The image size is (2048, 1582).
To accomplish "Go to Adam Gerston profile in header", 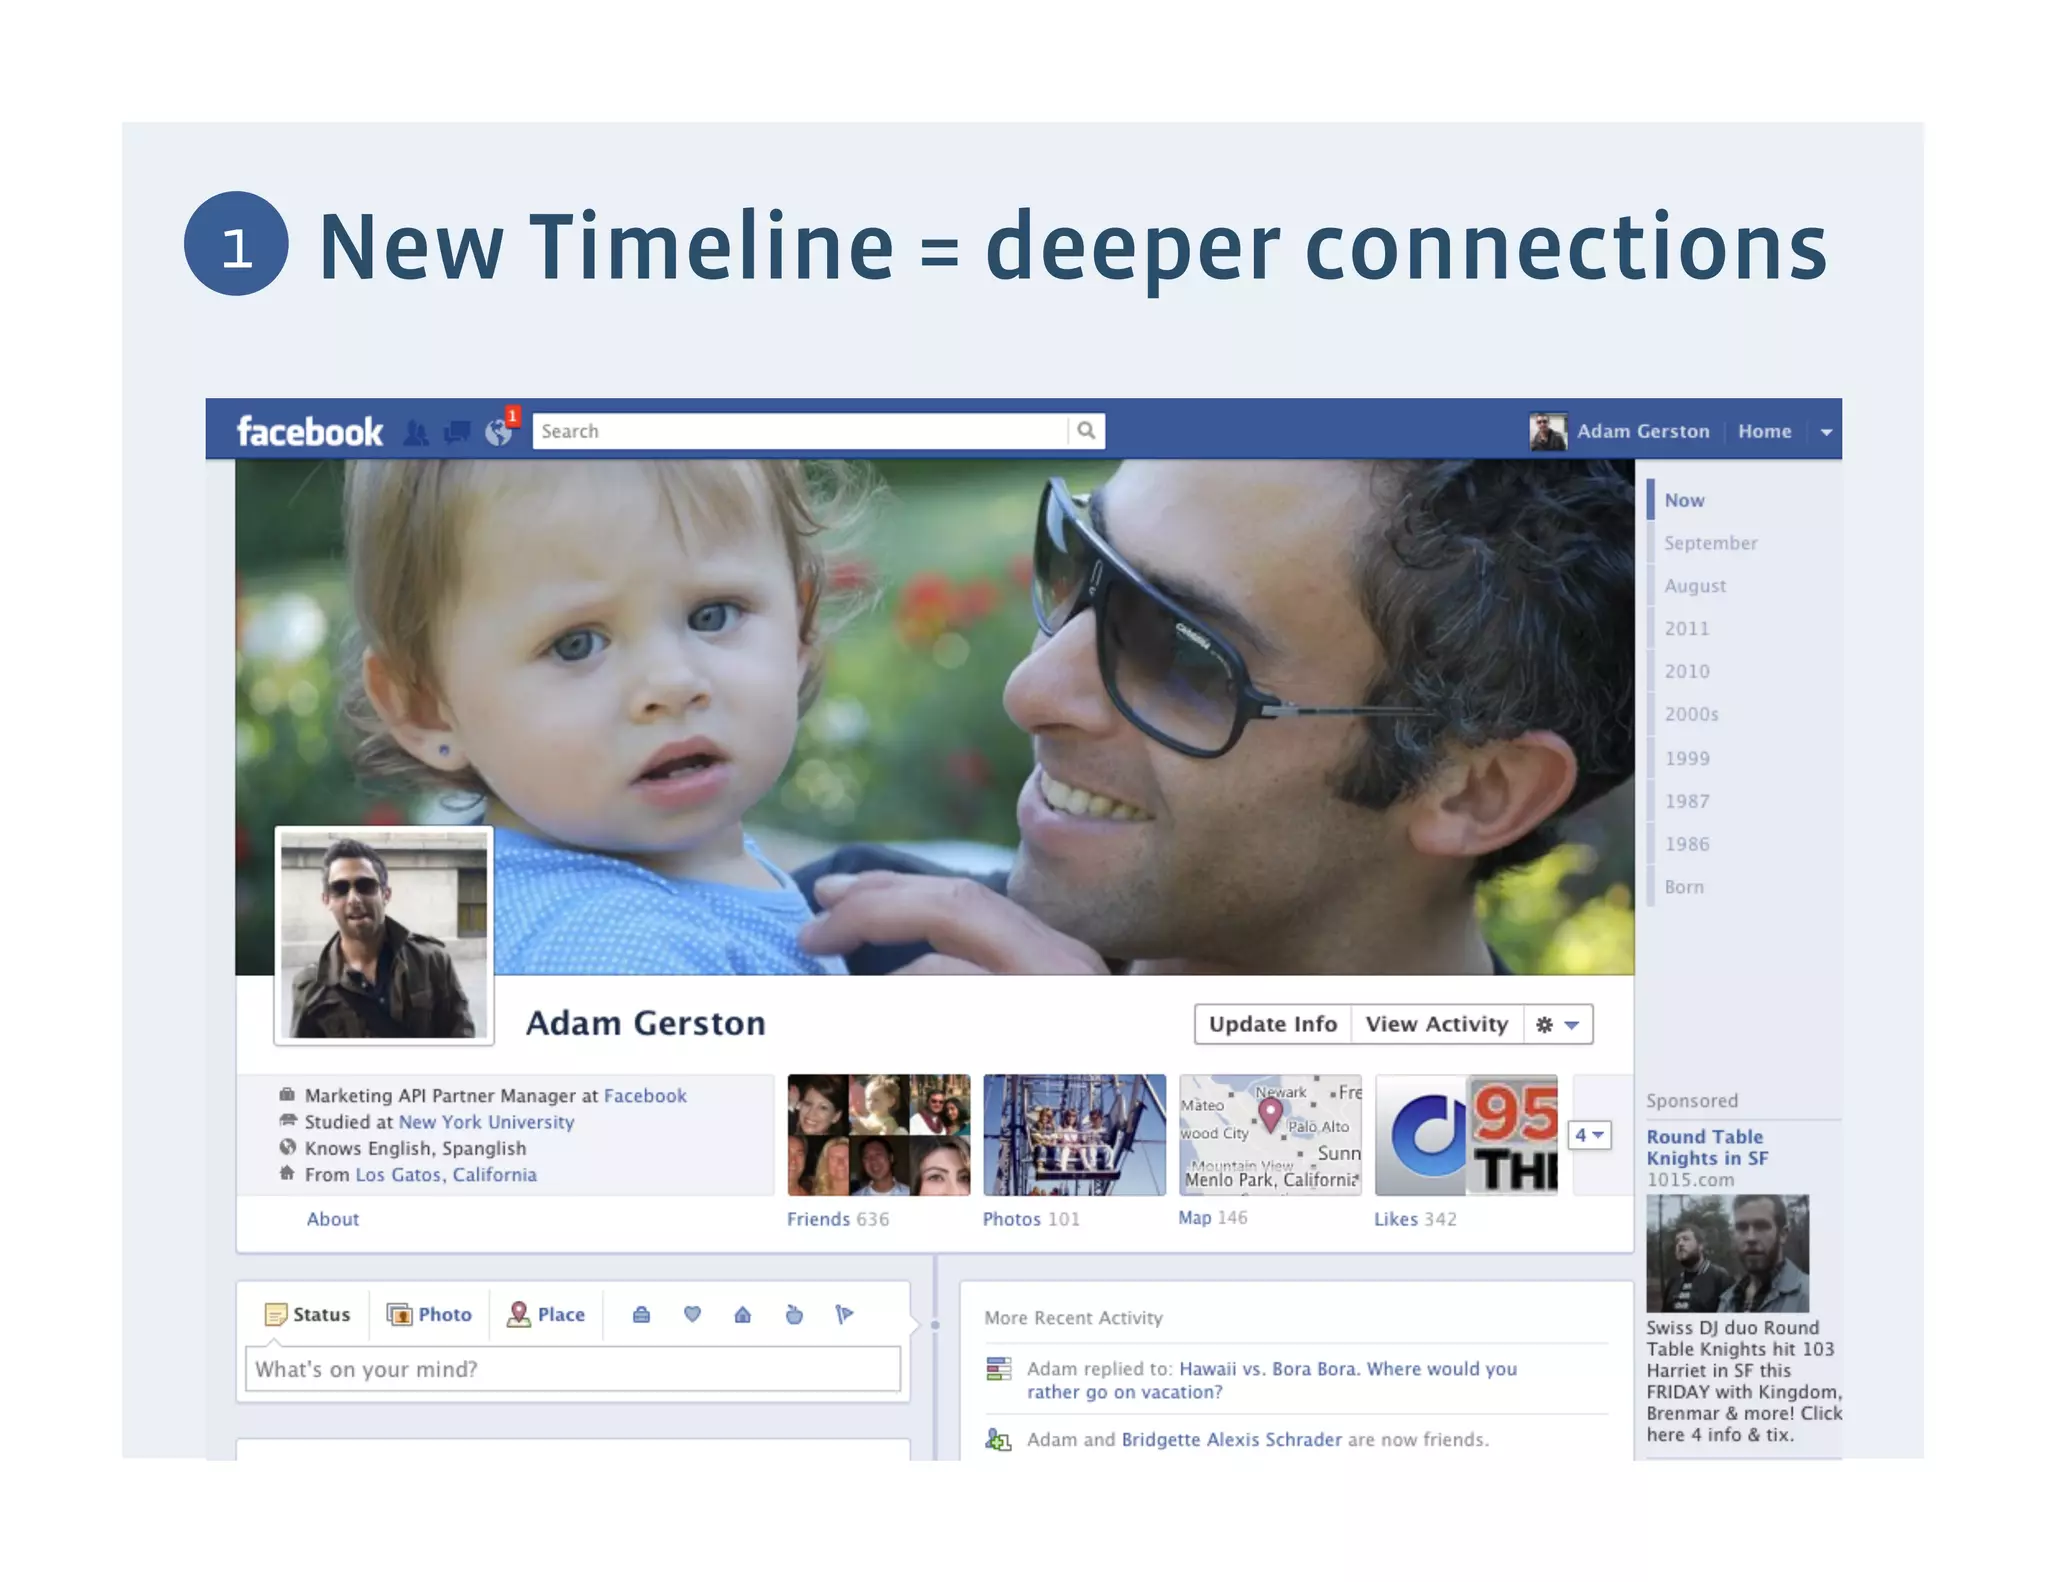I will (x=1643, y=431).
